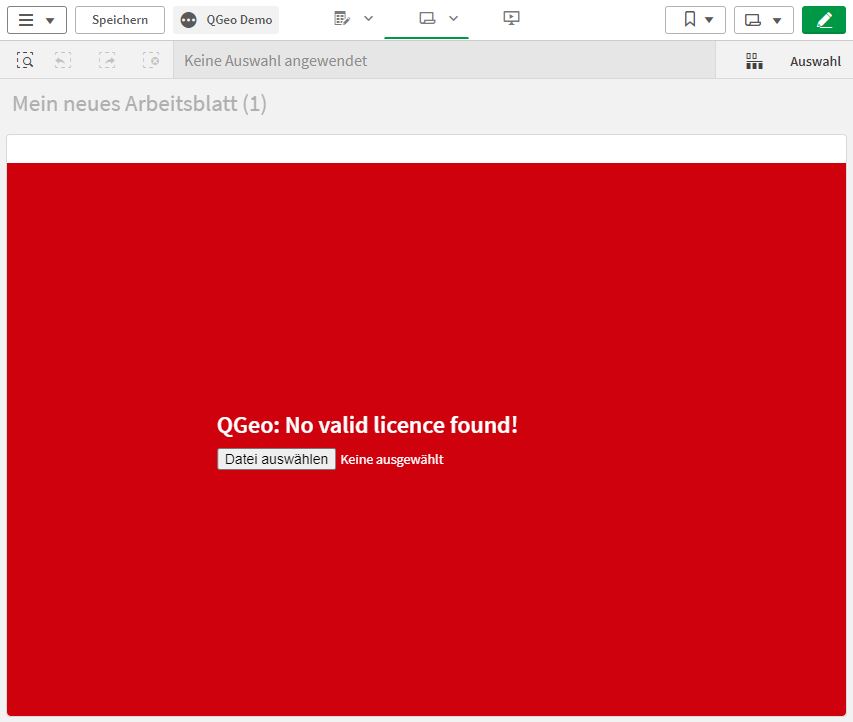Click the Keine Auswahl angewendet selection bar
Screen dimensions: 853x722
444,61
